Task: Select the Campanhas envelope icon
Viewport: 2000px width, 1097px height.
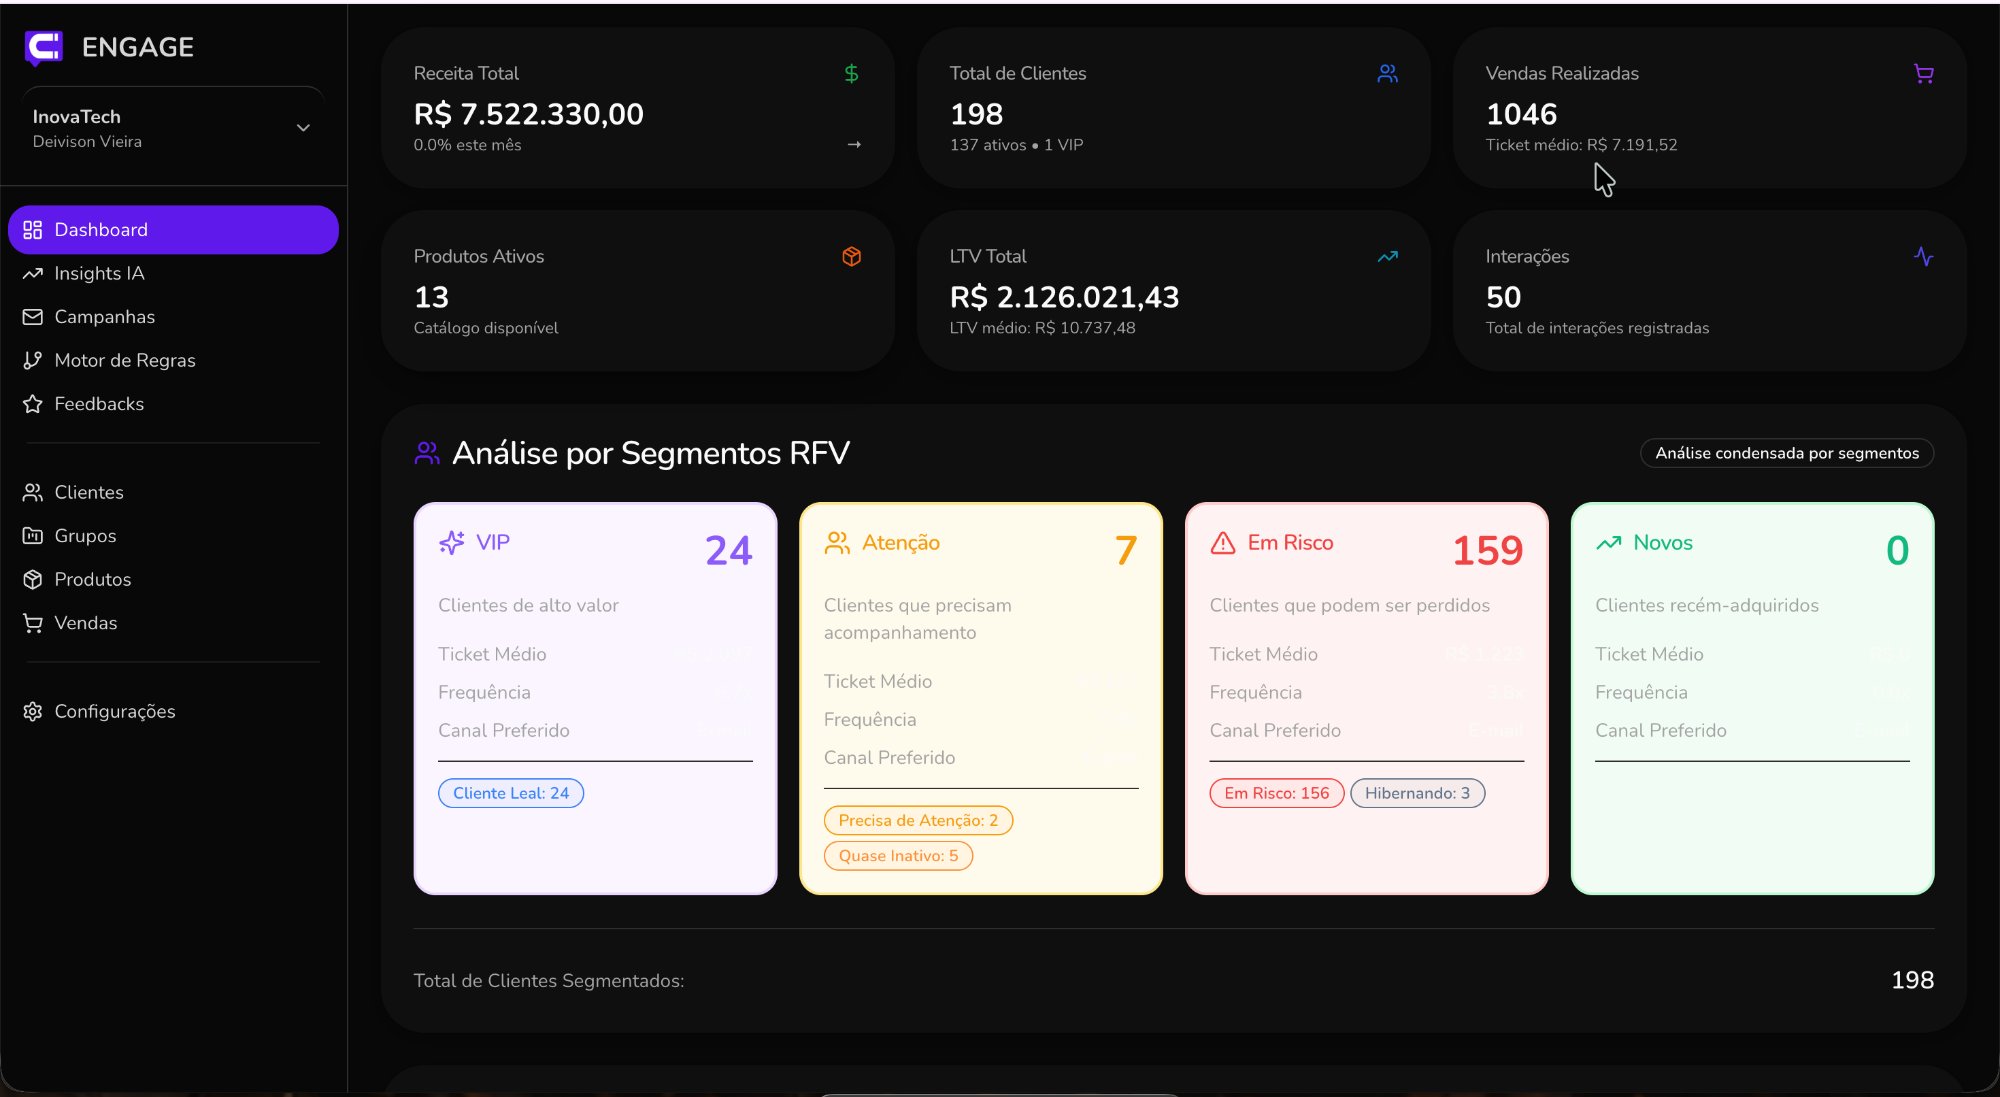Action: 33,317
